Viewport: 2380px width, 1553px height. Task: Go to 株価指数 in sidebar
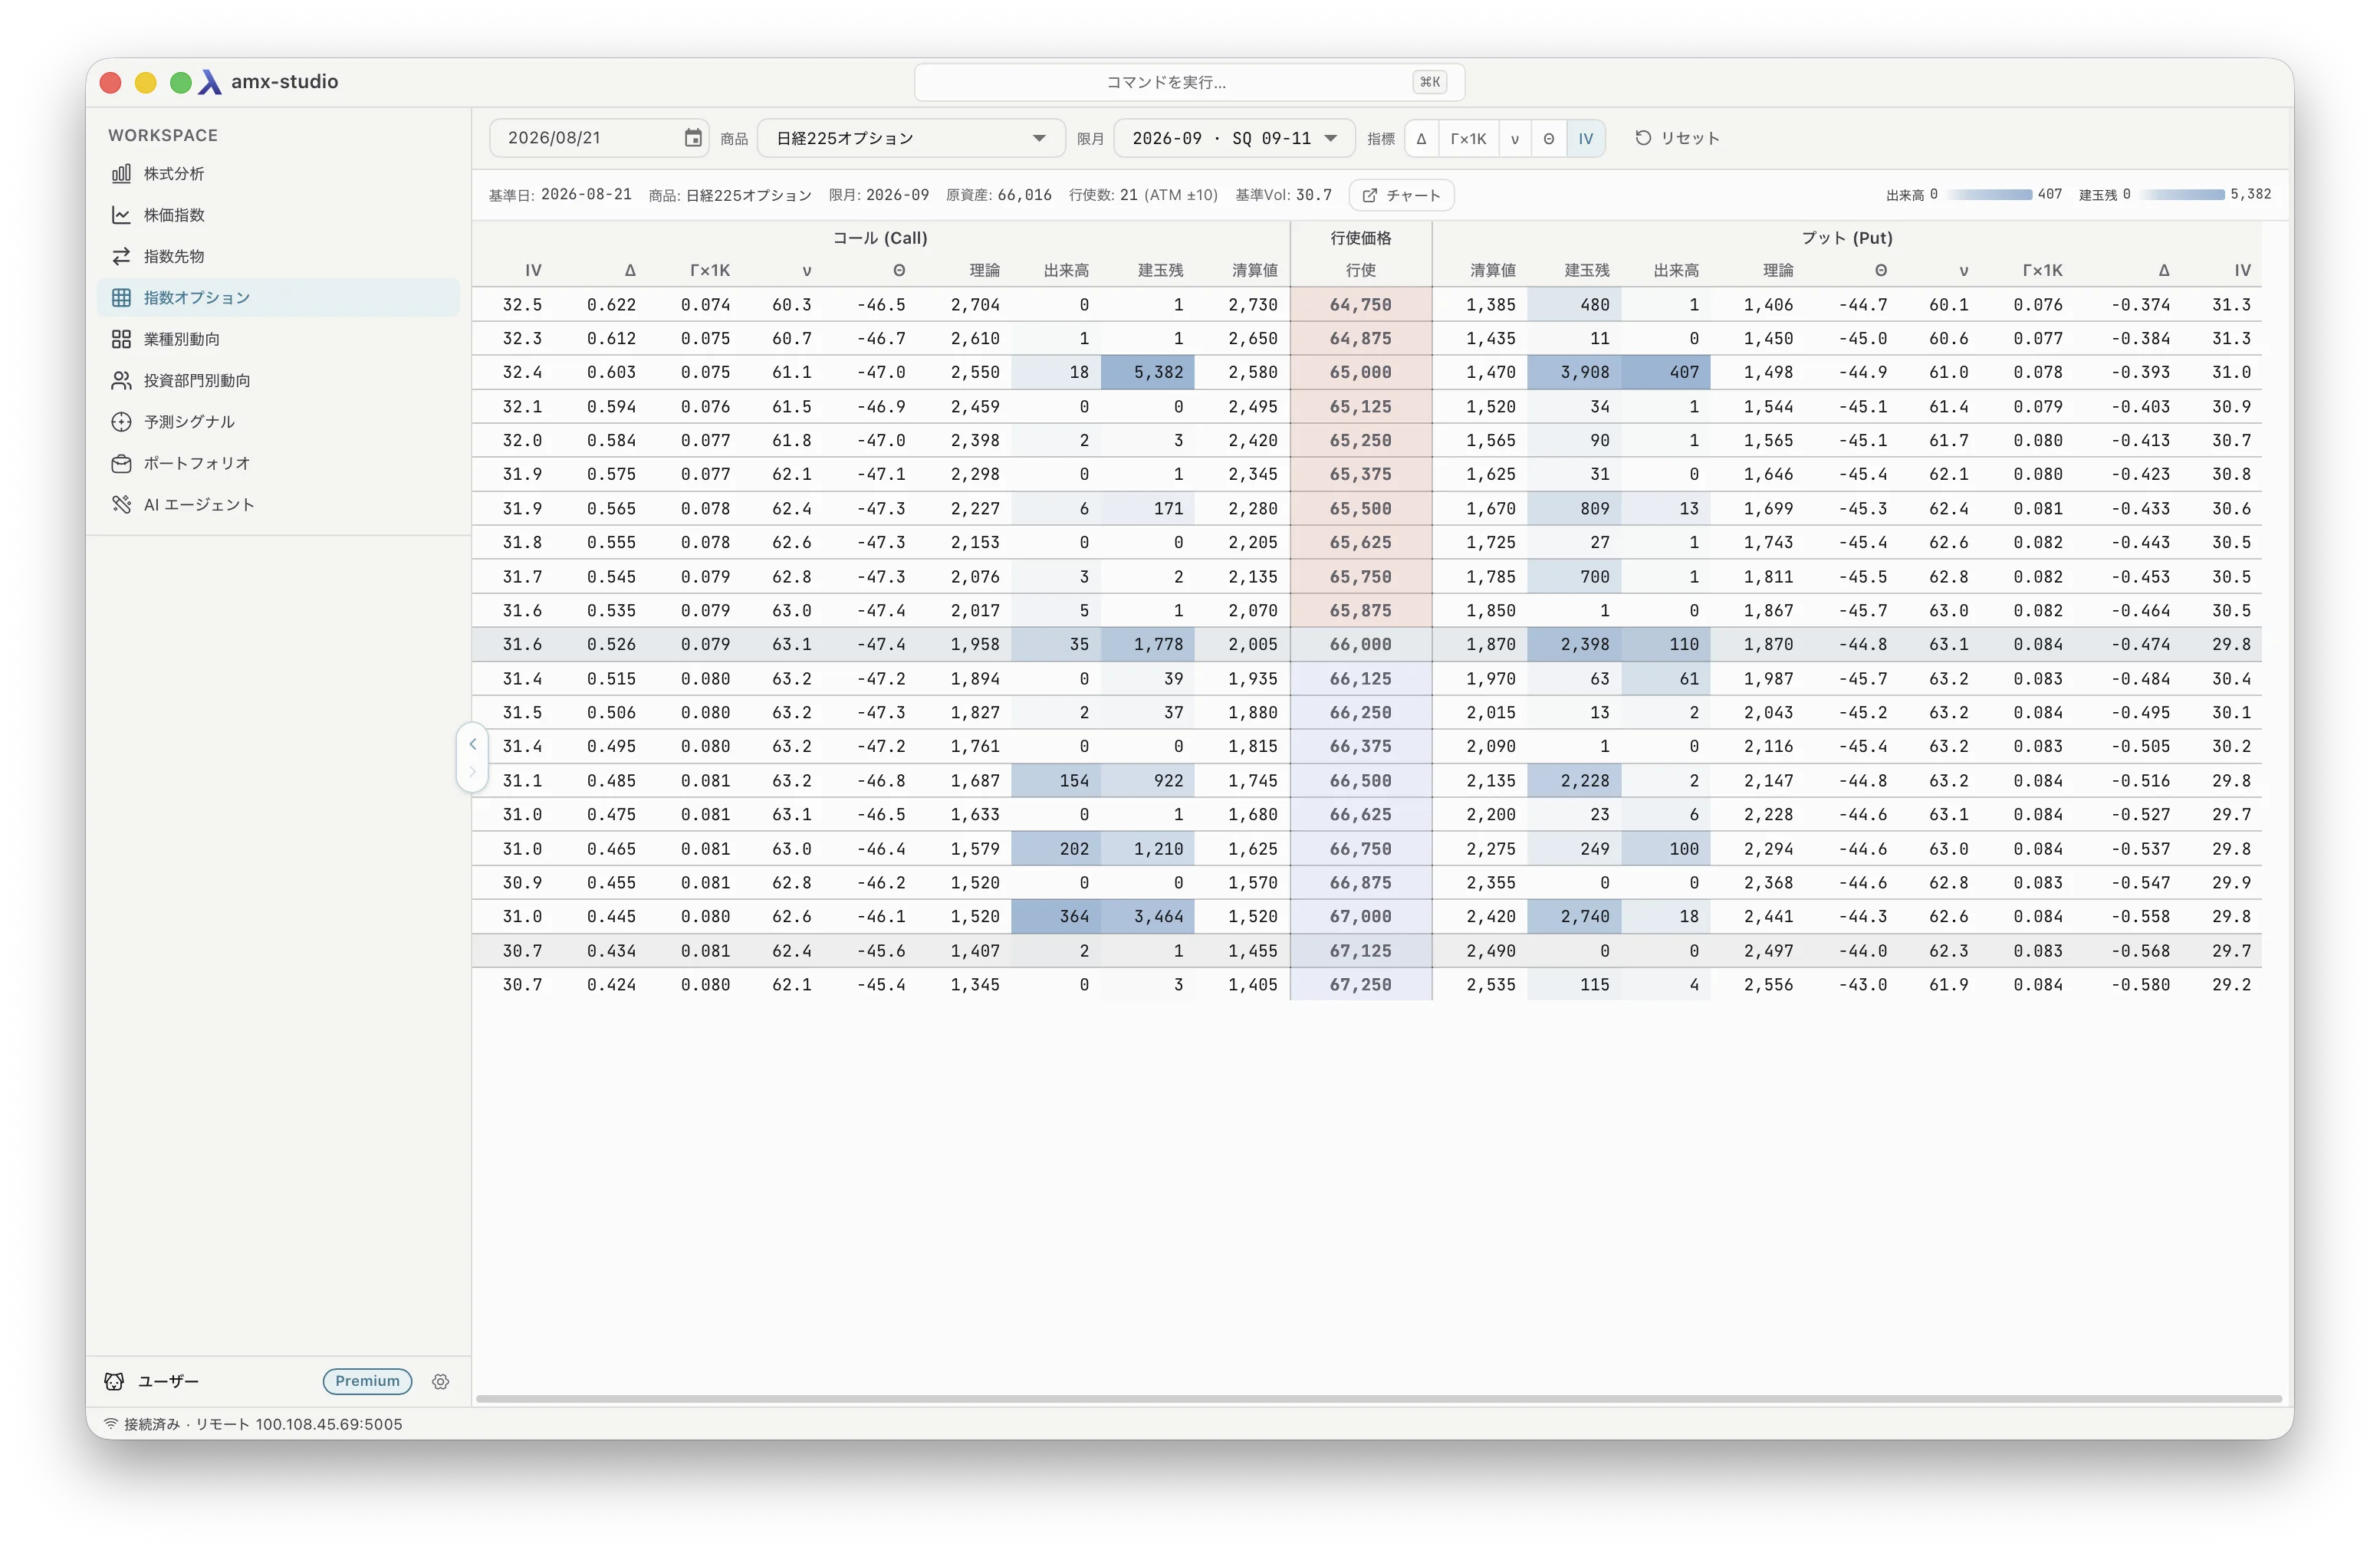pos(278,215)
